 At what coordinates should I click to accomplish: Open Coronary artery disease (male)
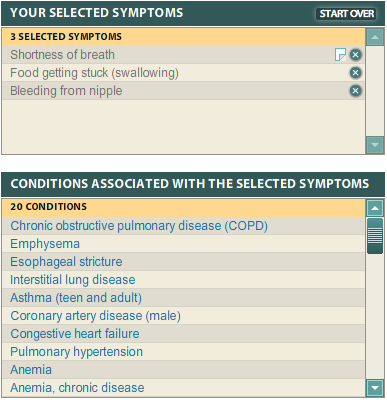96,316
